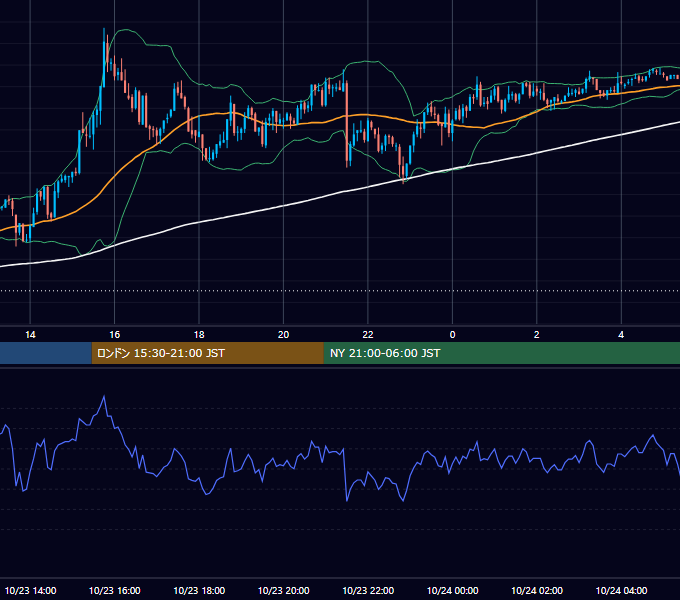680x600 pixels.
Task: Click the '10/23 22:00' indicator axis label
Action: click(368, 590)
